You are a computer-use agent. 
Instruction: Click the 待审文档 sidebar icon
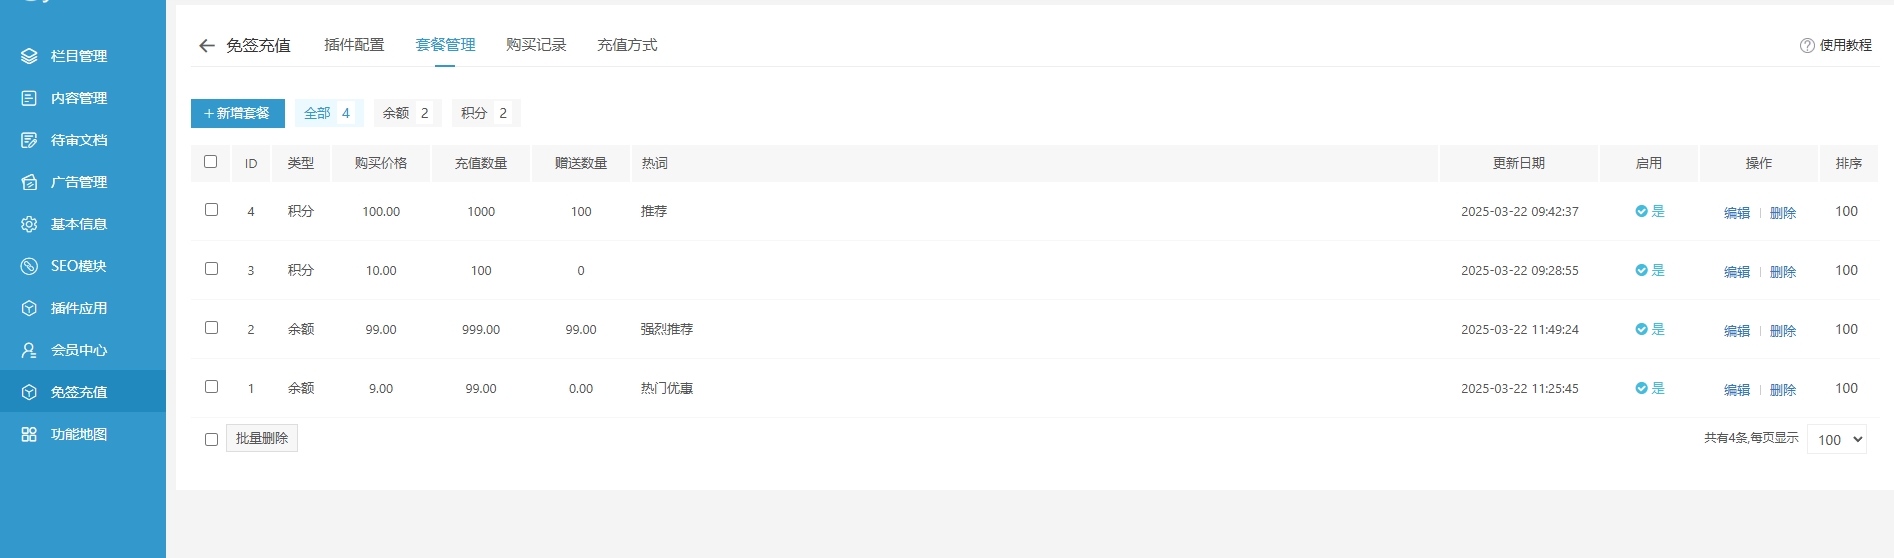29,140
